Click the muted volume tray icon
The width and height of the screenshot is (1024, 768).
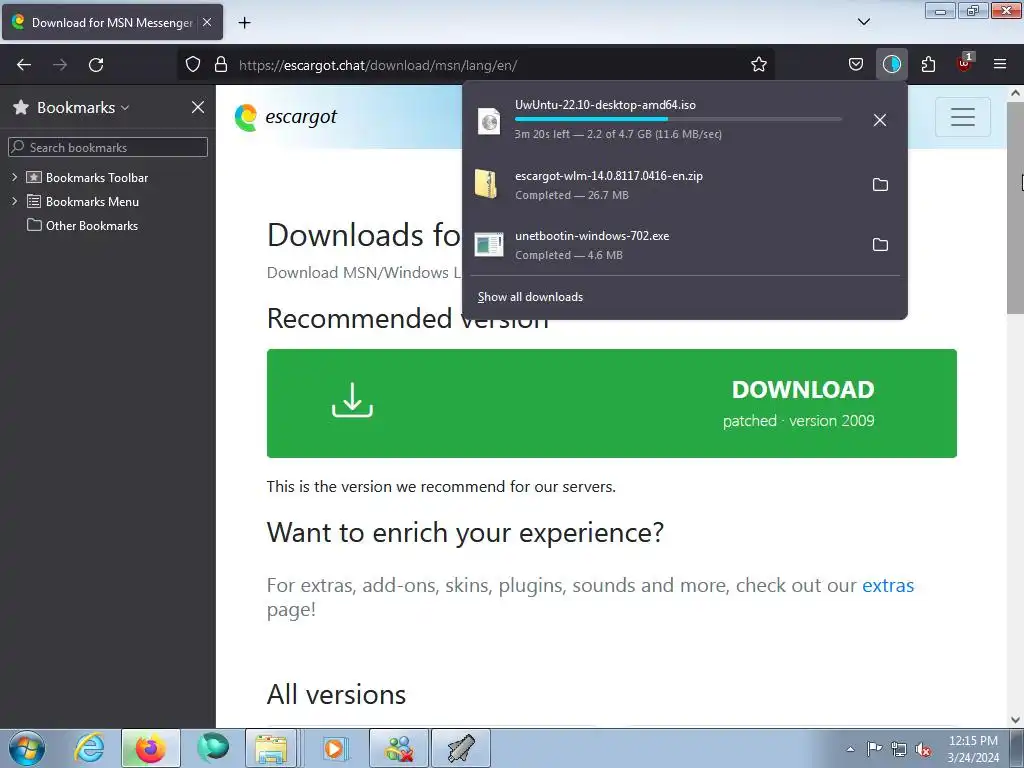923,749
